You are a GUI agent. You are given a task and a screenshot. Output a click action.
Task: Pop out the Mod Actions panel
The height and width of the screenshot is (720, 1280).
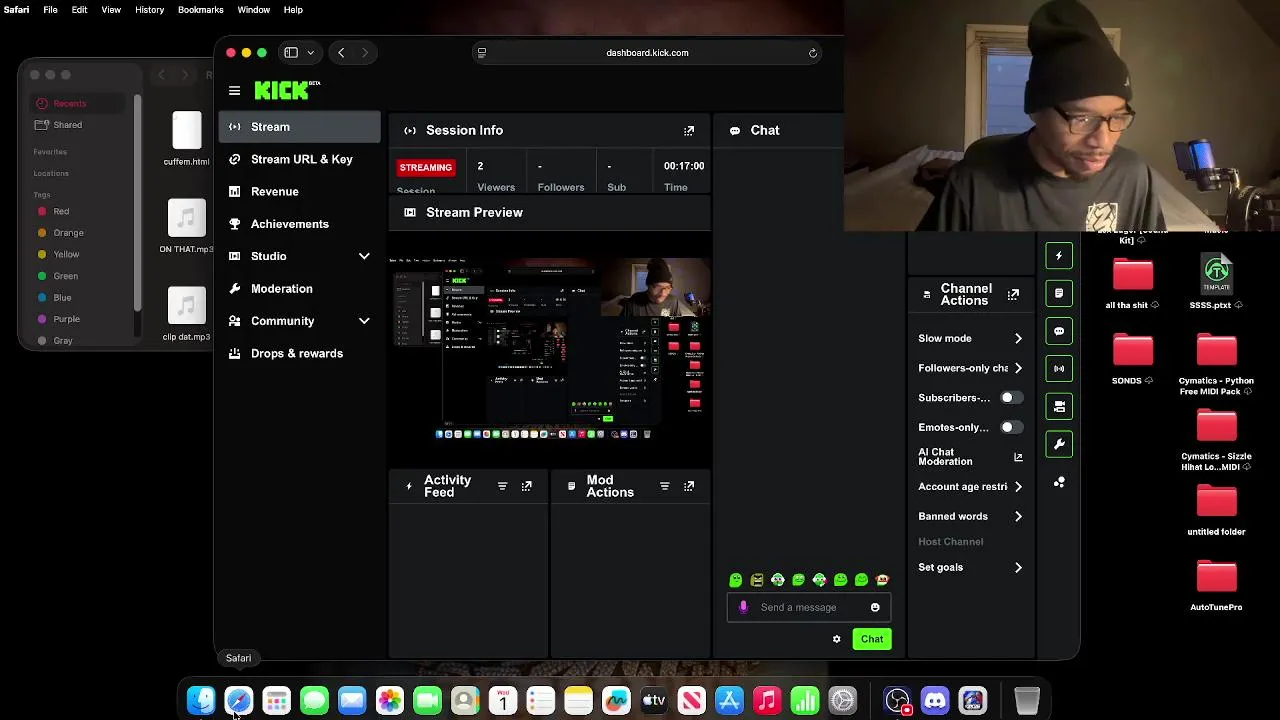click(x=689, y=486)
